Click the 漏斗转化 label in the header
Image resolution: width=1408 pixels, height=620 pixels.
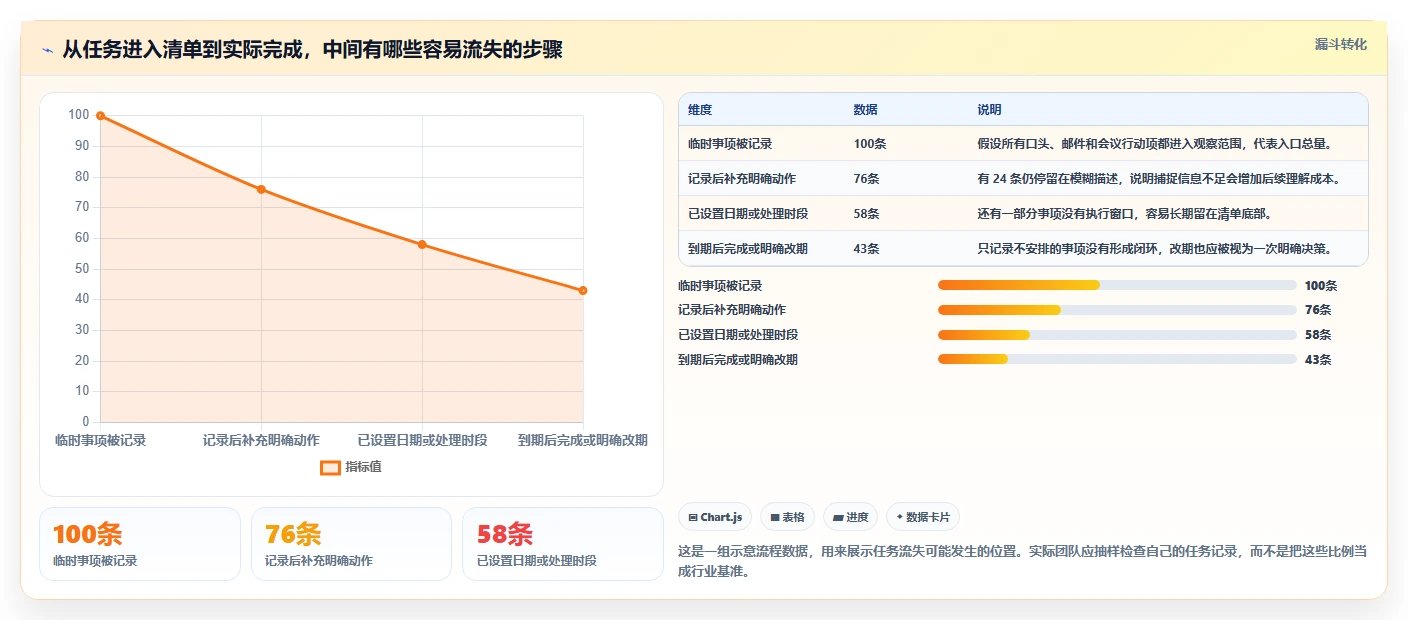click(x=1340, y=44)
